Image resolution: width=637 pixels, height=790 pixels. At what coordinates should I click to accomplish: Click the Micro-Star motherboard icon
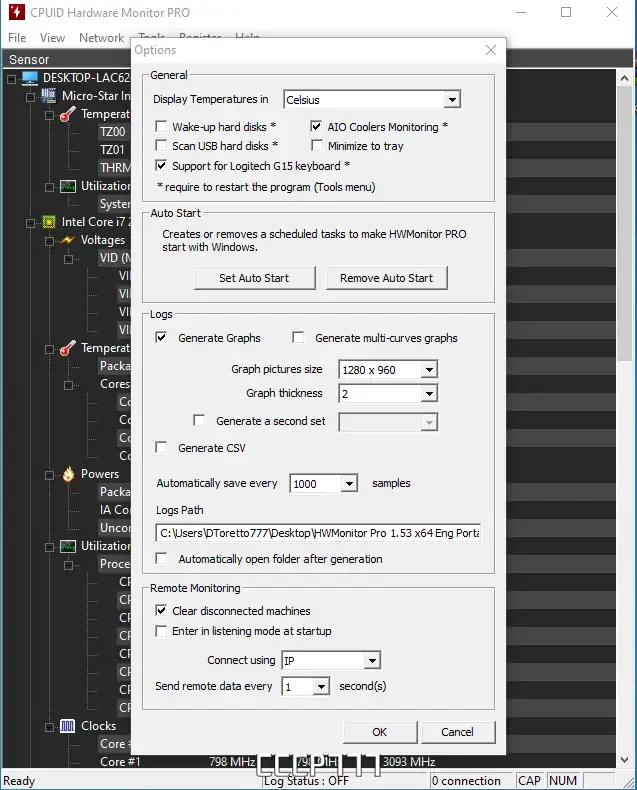coord(48,96)
